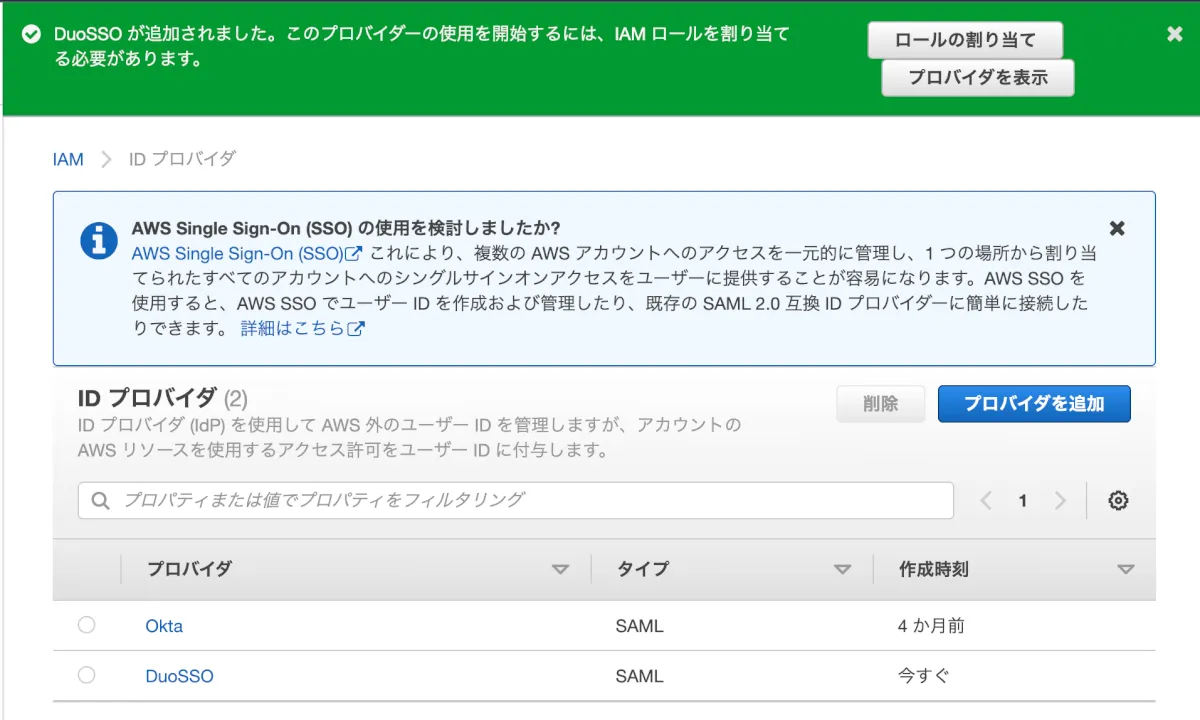Image resolution: width=1200 pixels, height=720 pixels.
Task: Focus the property filter search field
Action: pyautogui.click(x=530, y=500)
